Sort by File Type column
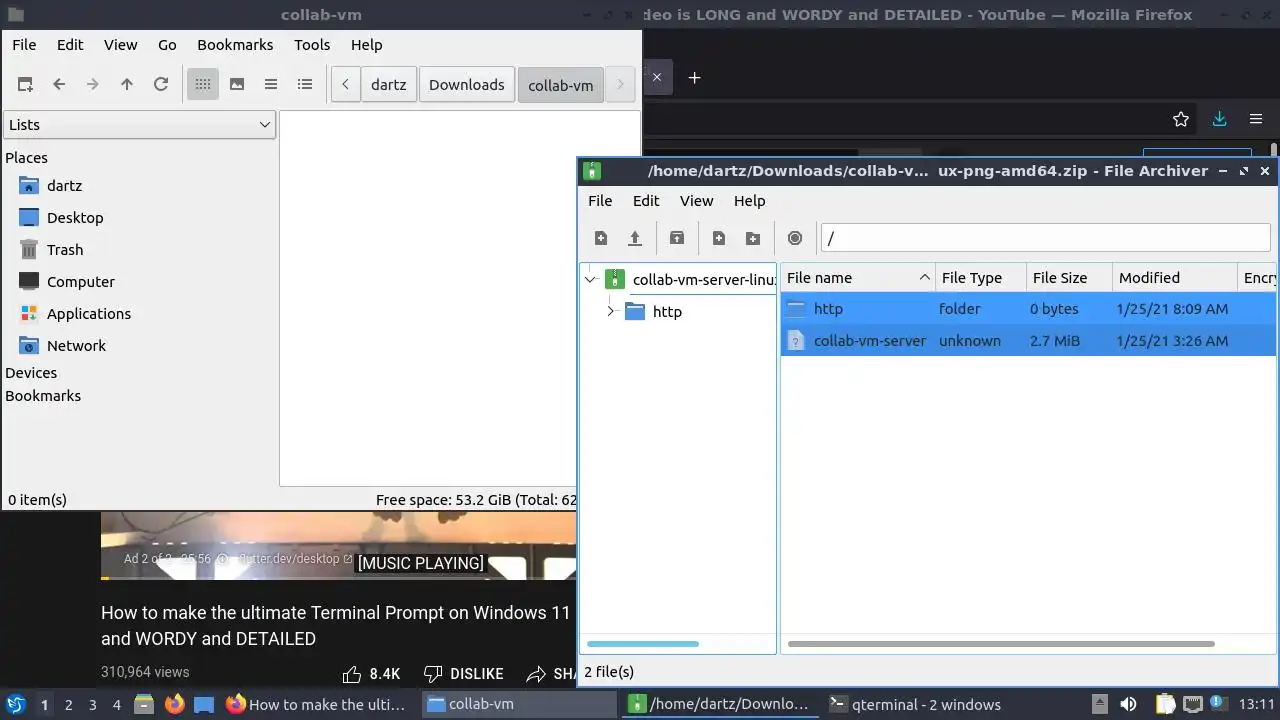1280x720 pixels. point(981,278)
